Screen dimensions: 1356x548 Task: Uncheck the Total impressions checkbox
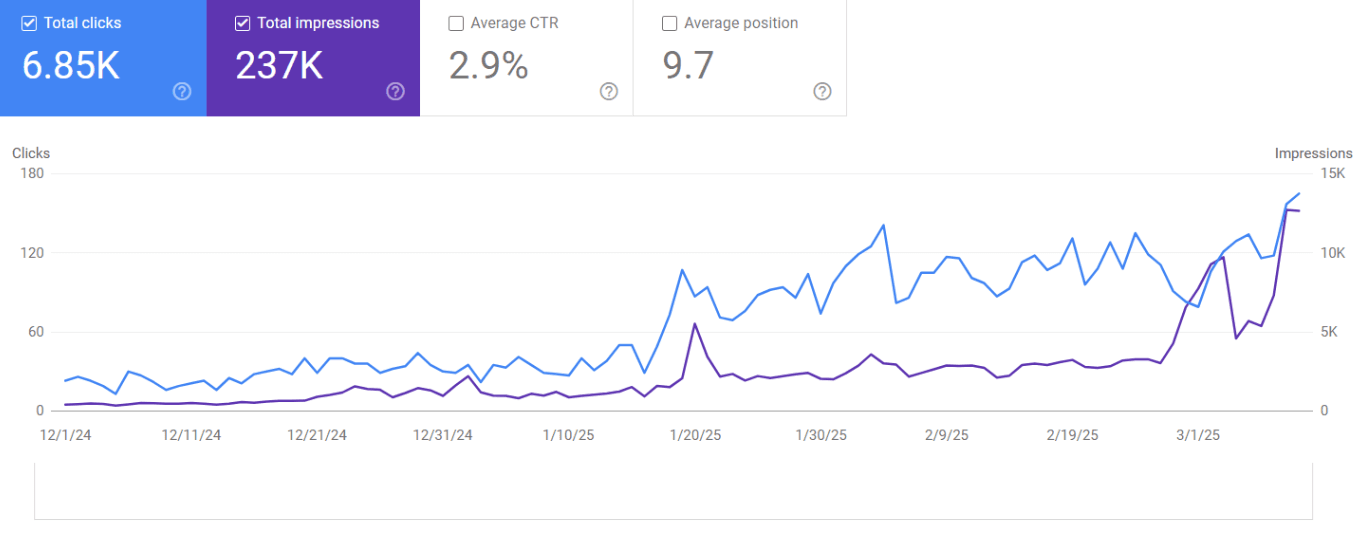[x=243, y=23]
